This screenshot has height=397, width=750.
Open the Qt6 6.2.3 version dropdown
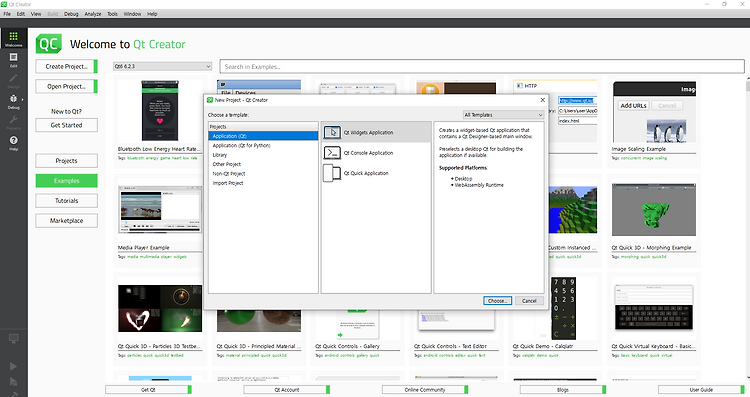[x=163, y=66]
